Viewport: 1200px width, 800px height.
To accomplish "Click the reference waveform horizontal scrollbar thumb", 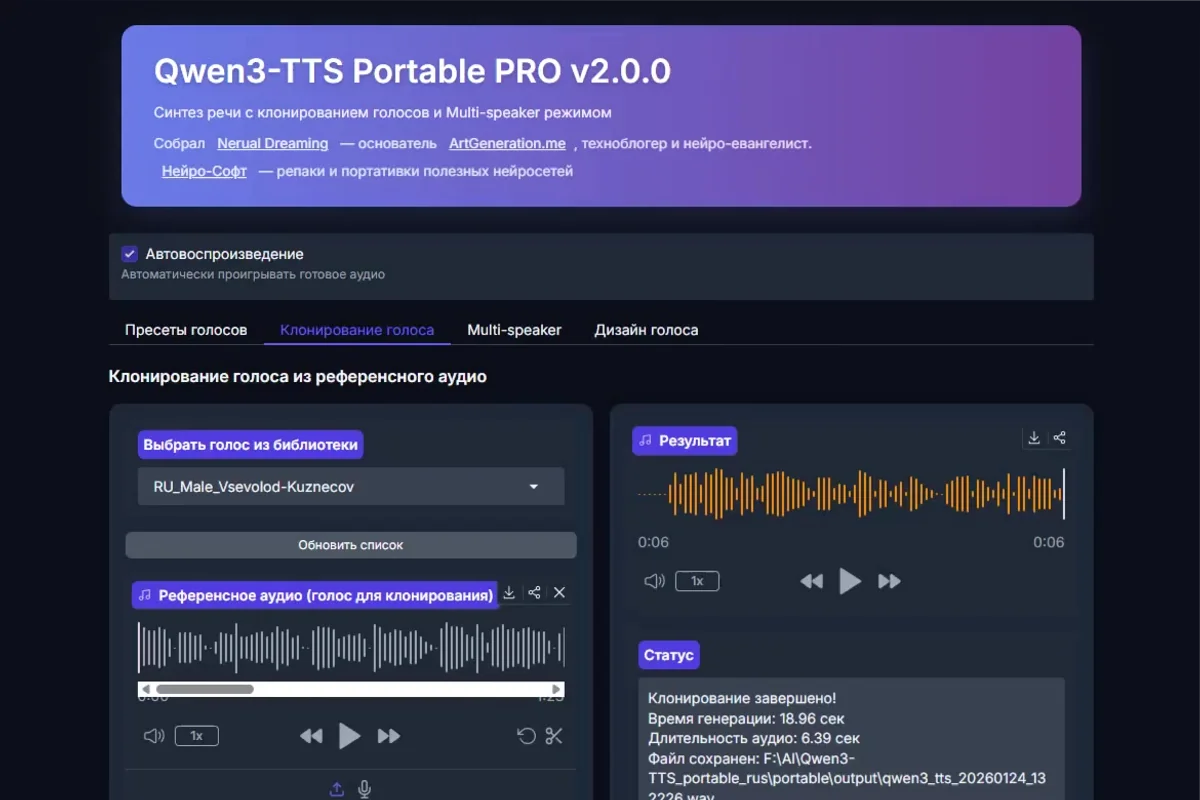I will point(204,689).
